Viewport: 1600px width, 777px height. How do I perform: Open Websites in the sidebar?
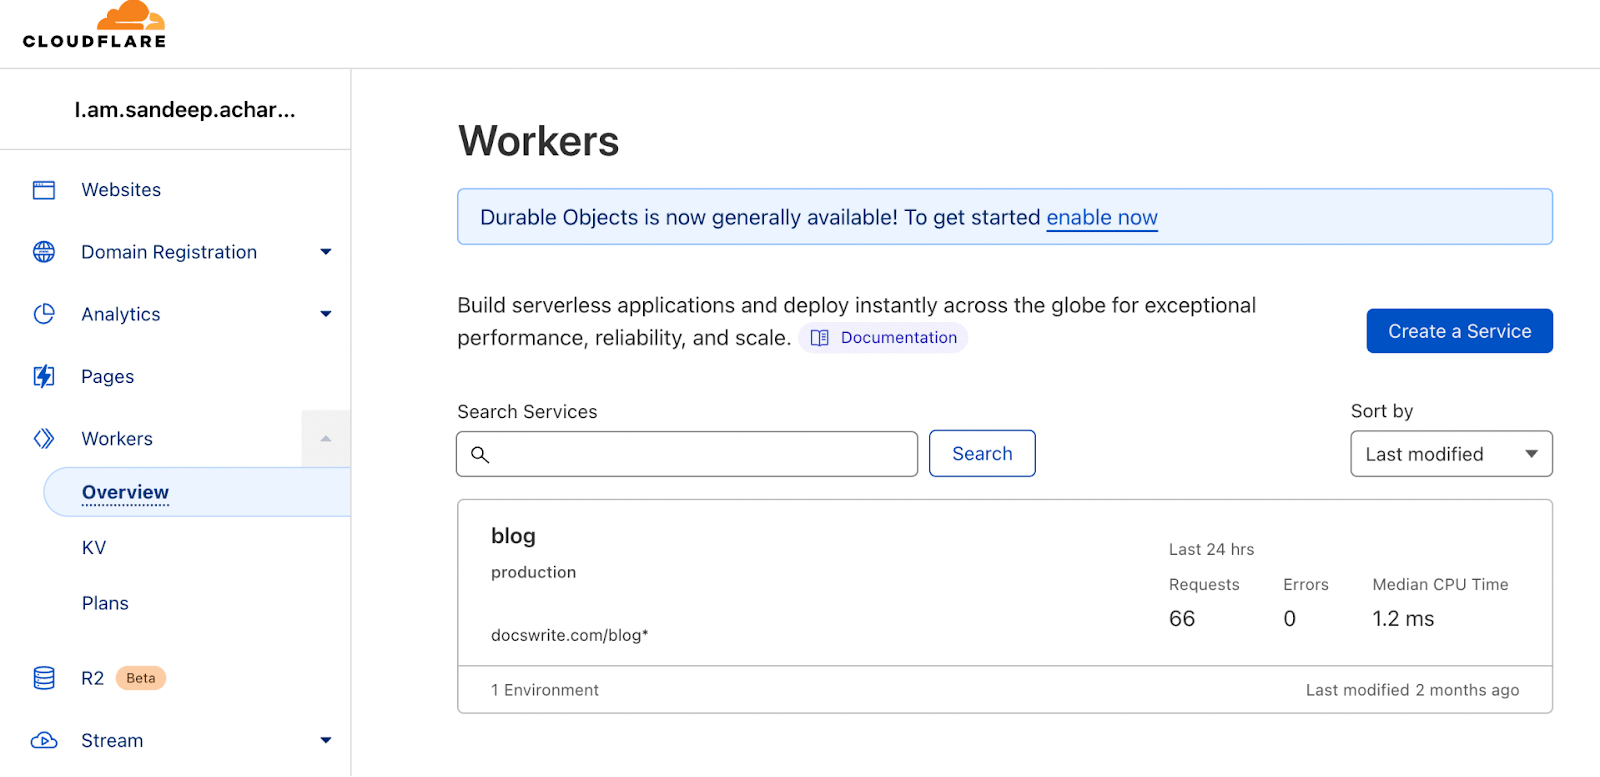121,190
